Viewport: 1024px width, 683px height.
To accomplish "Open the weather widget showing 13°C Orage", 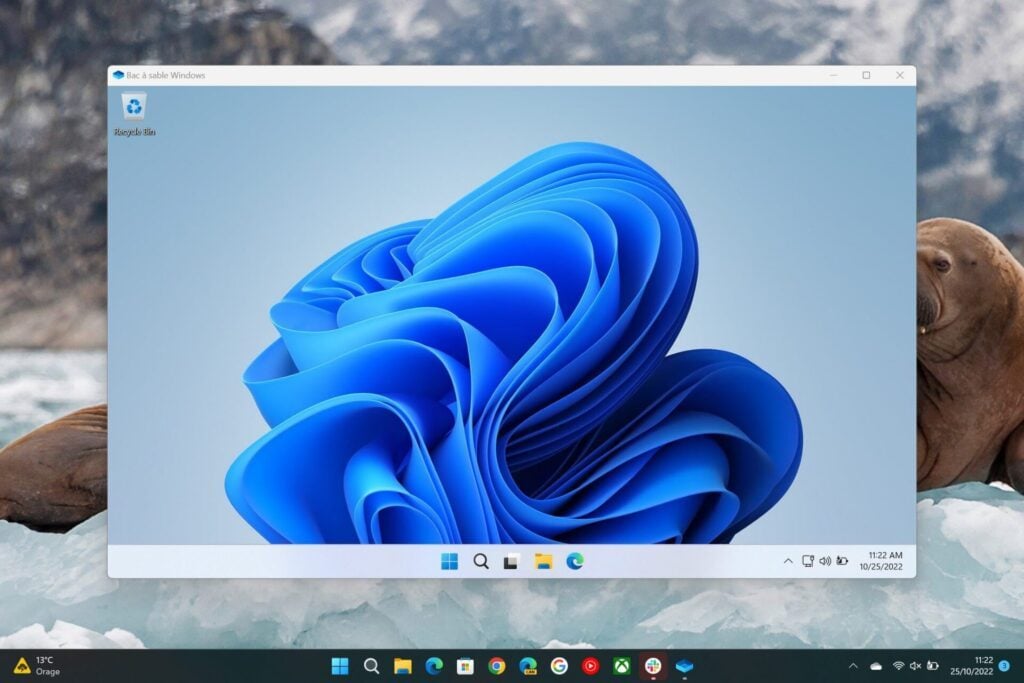I will [x=37, y=666].
